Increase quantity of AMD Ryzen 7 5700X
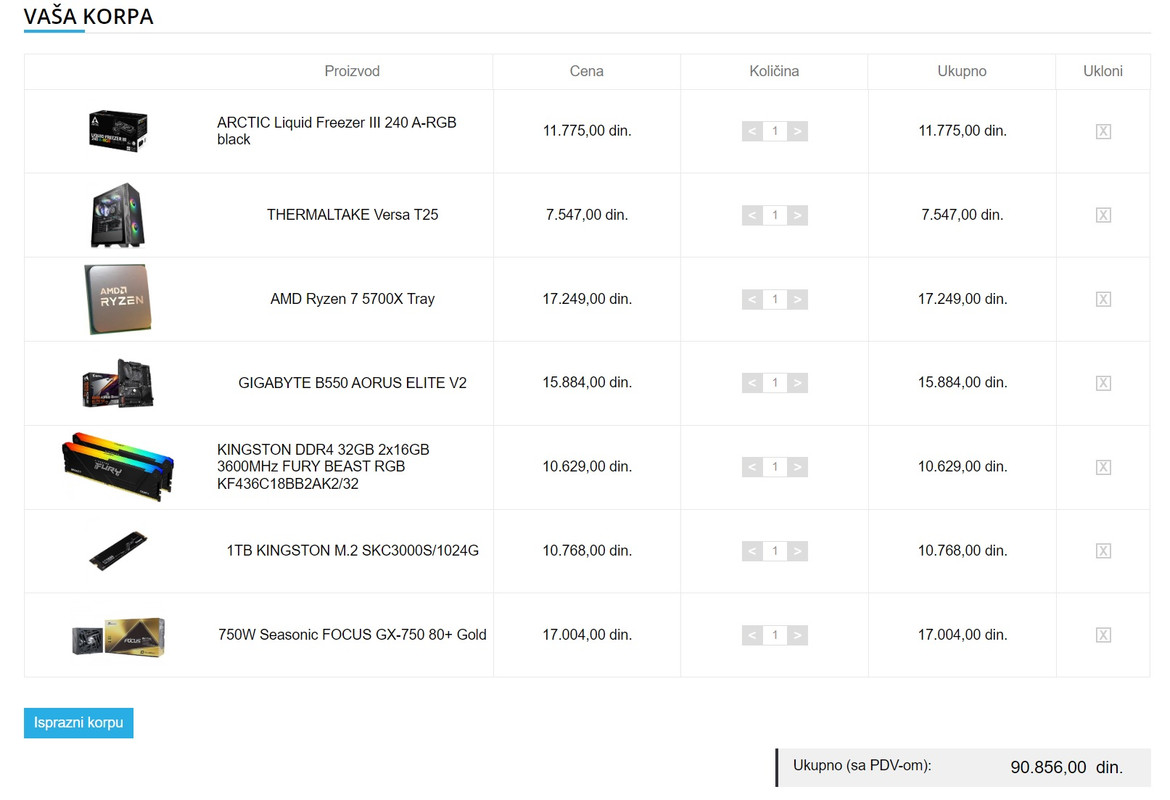 (x=797, y=299)
